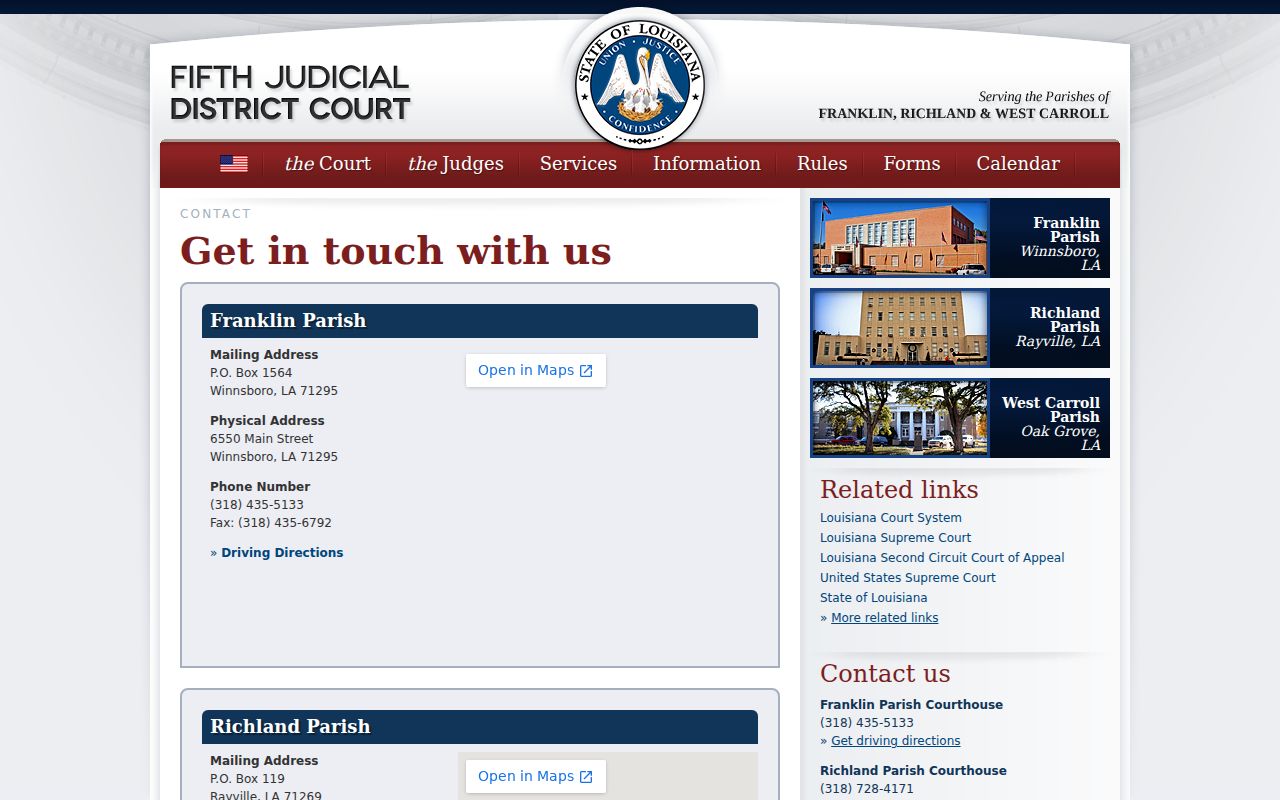Click More related links

(885, 618)
